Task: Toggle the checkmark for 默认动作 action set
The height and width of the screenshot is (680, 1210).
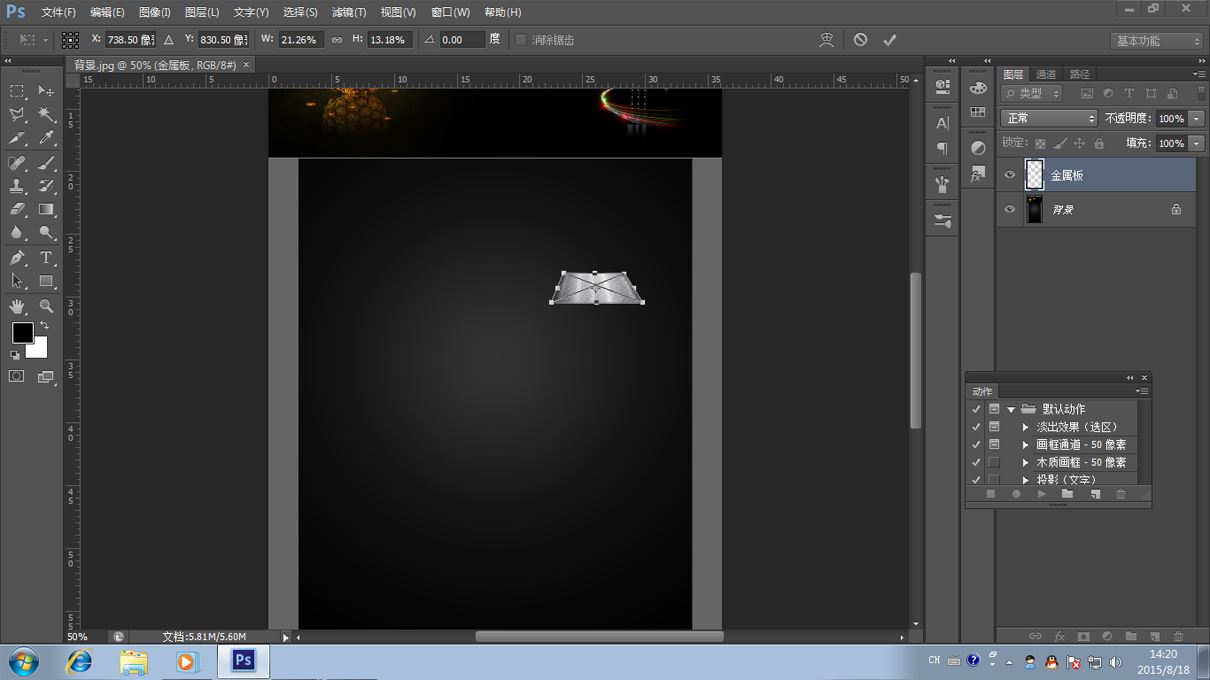Action: click(x=976, y=409)
